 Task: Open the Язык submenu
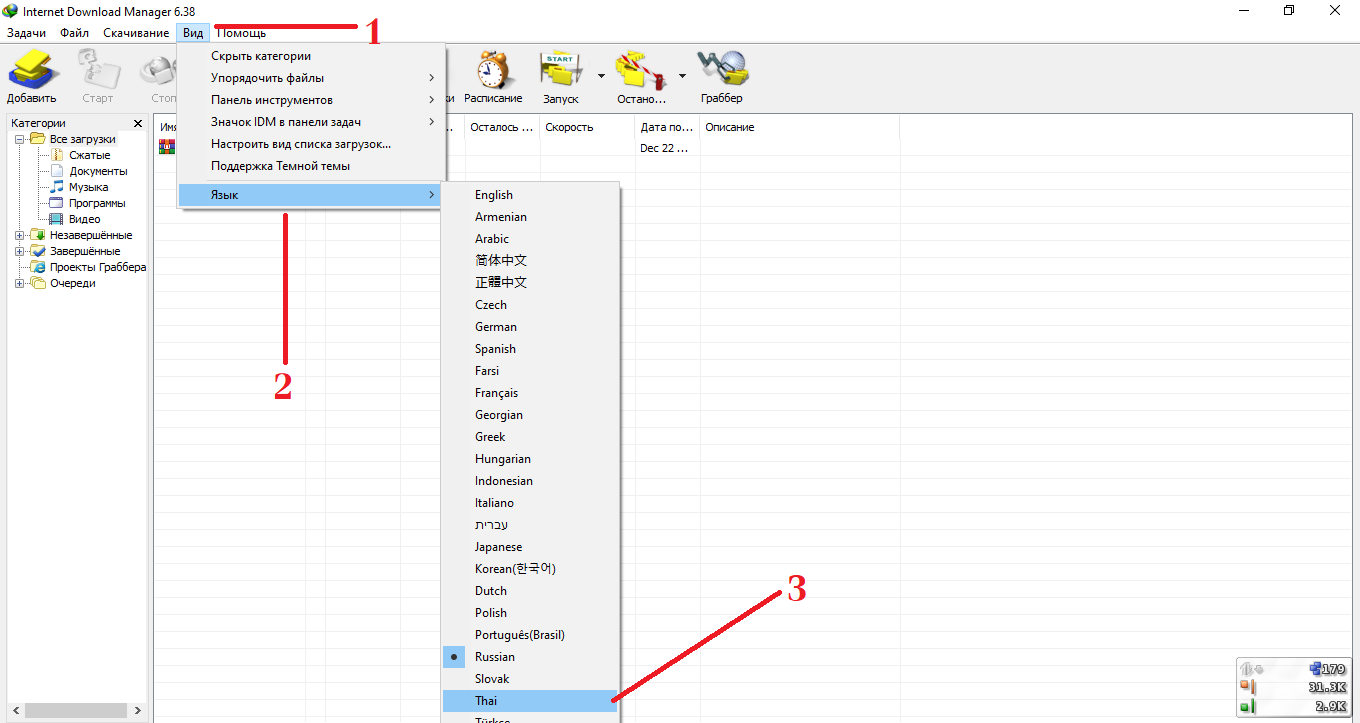pos(311,195)
